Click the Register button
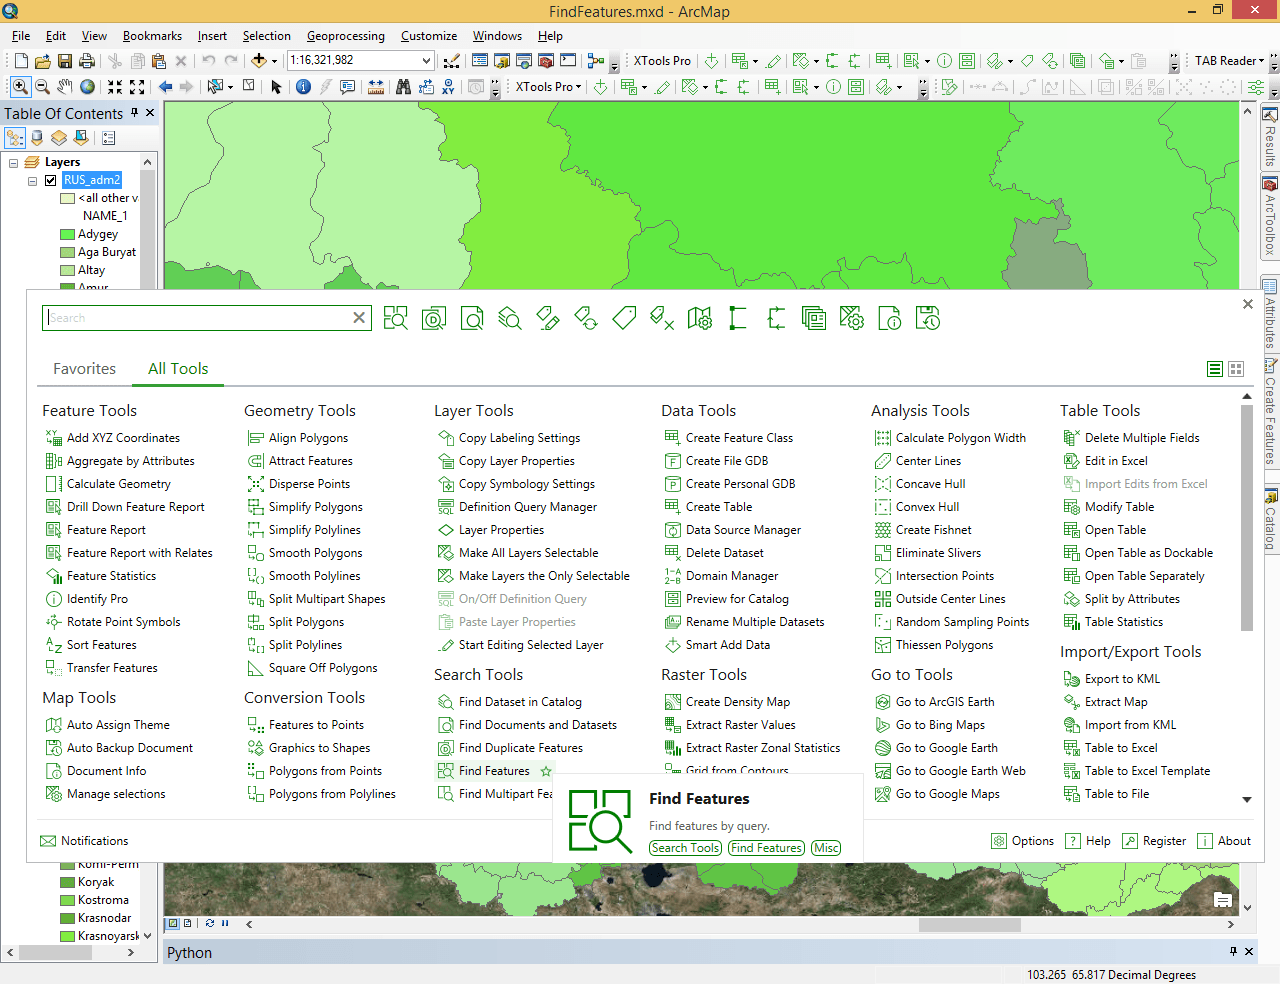 [1154, 841]
